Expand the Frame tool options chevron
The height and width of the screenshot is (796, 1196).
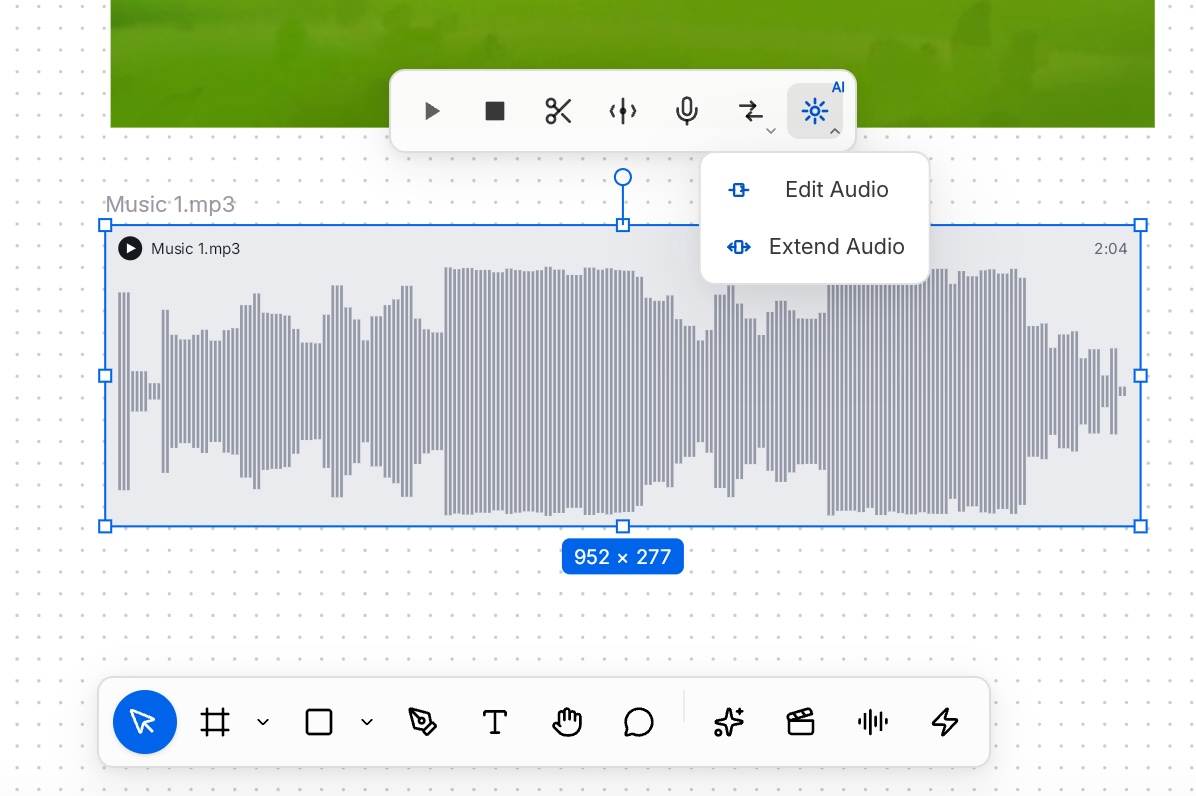pos(263,722)
